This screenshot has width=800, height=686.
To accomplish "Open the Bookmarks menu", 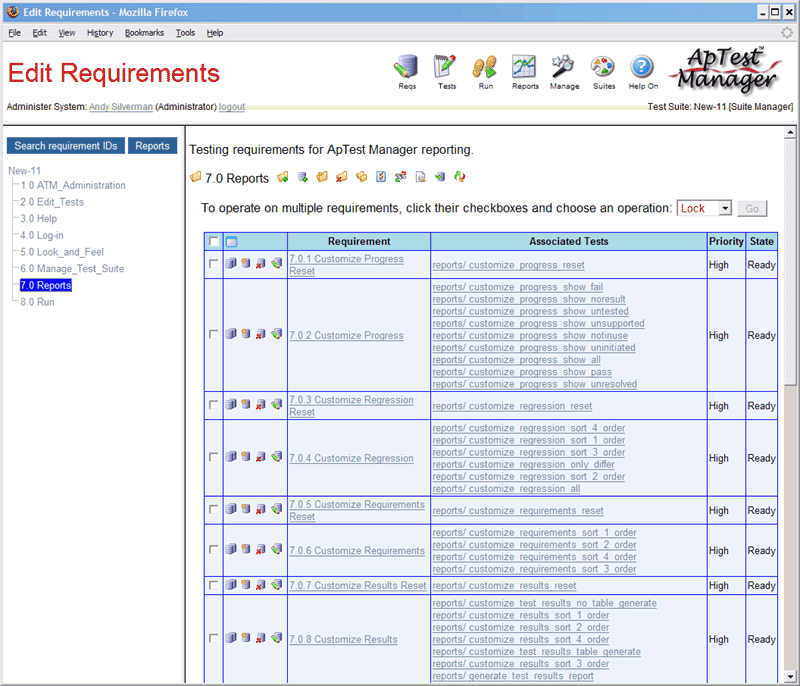I will coord(144,33).
